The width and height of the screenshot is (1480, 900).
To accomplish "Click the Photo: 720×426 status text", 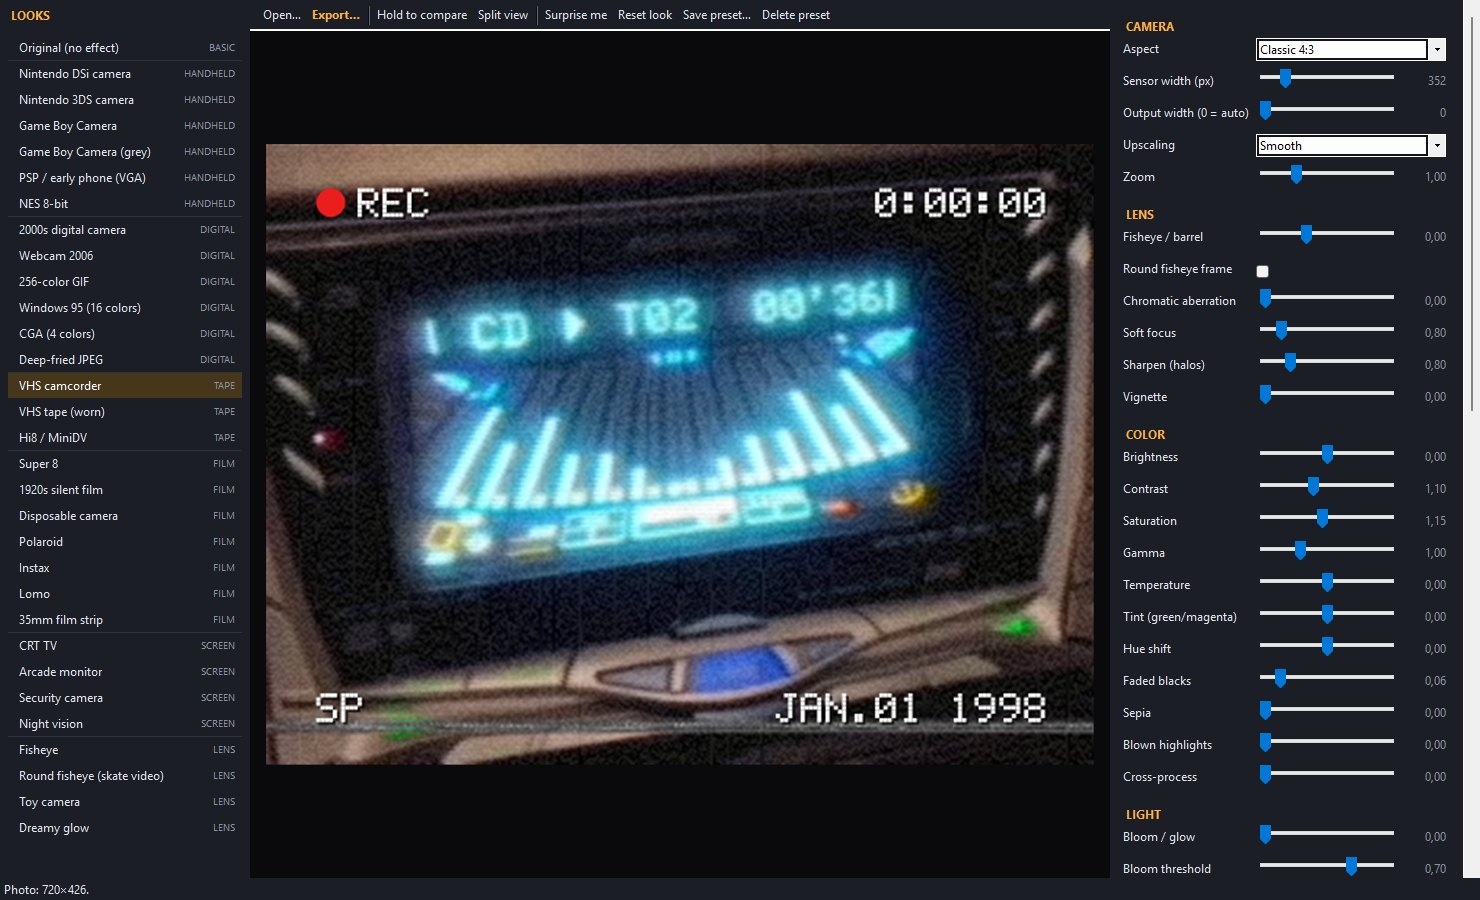I will tap(46, 890).
